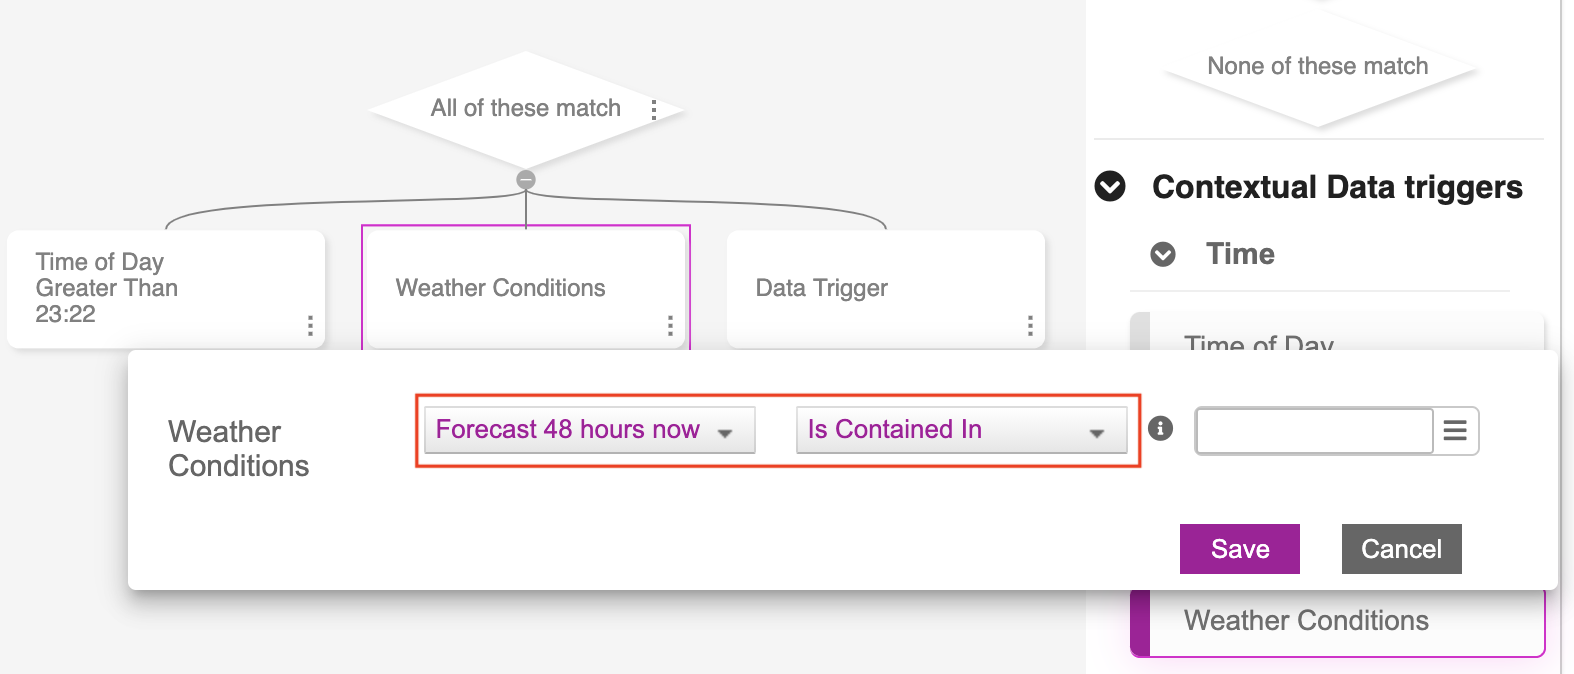This screenshot has width=1574, height=674.
Task: Cancel the weather condition dialog
Action: tap(1401, 549)
